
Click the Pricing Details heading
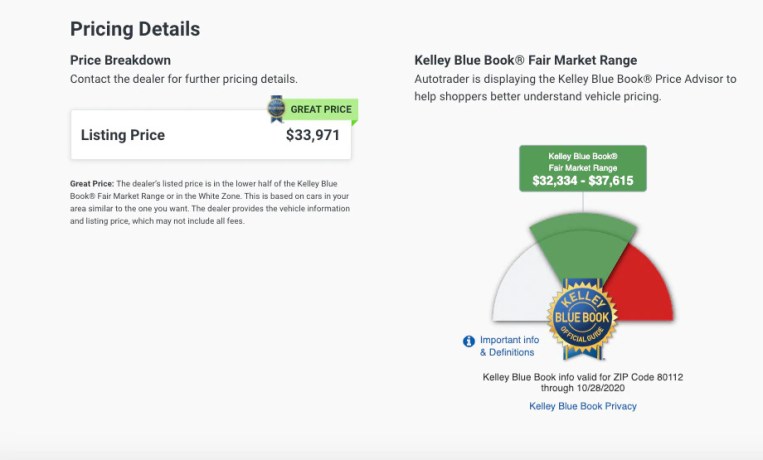point(135,29)
